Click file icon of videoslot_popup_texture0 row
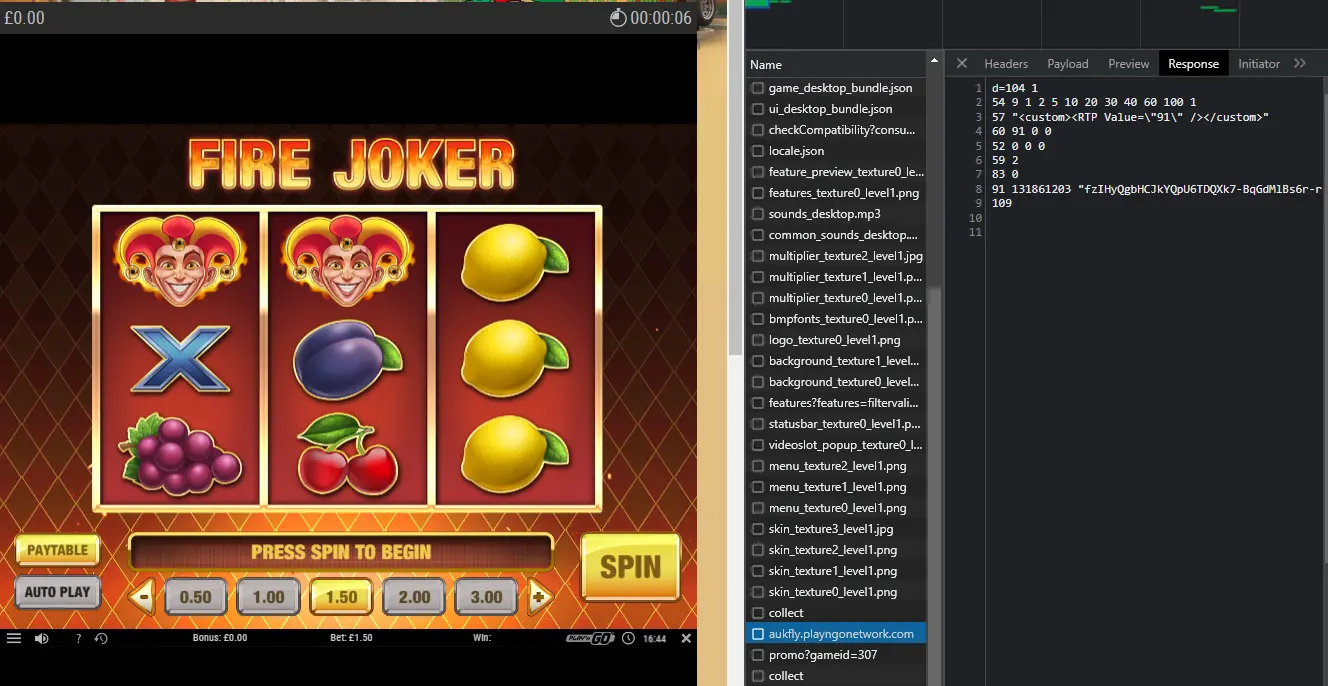 coord(758,445)
